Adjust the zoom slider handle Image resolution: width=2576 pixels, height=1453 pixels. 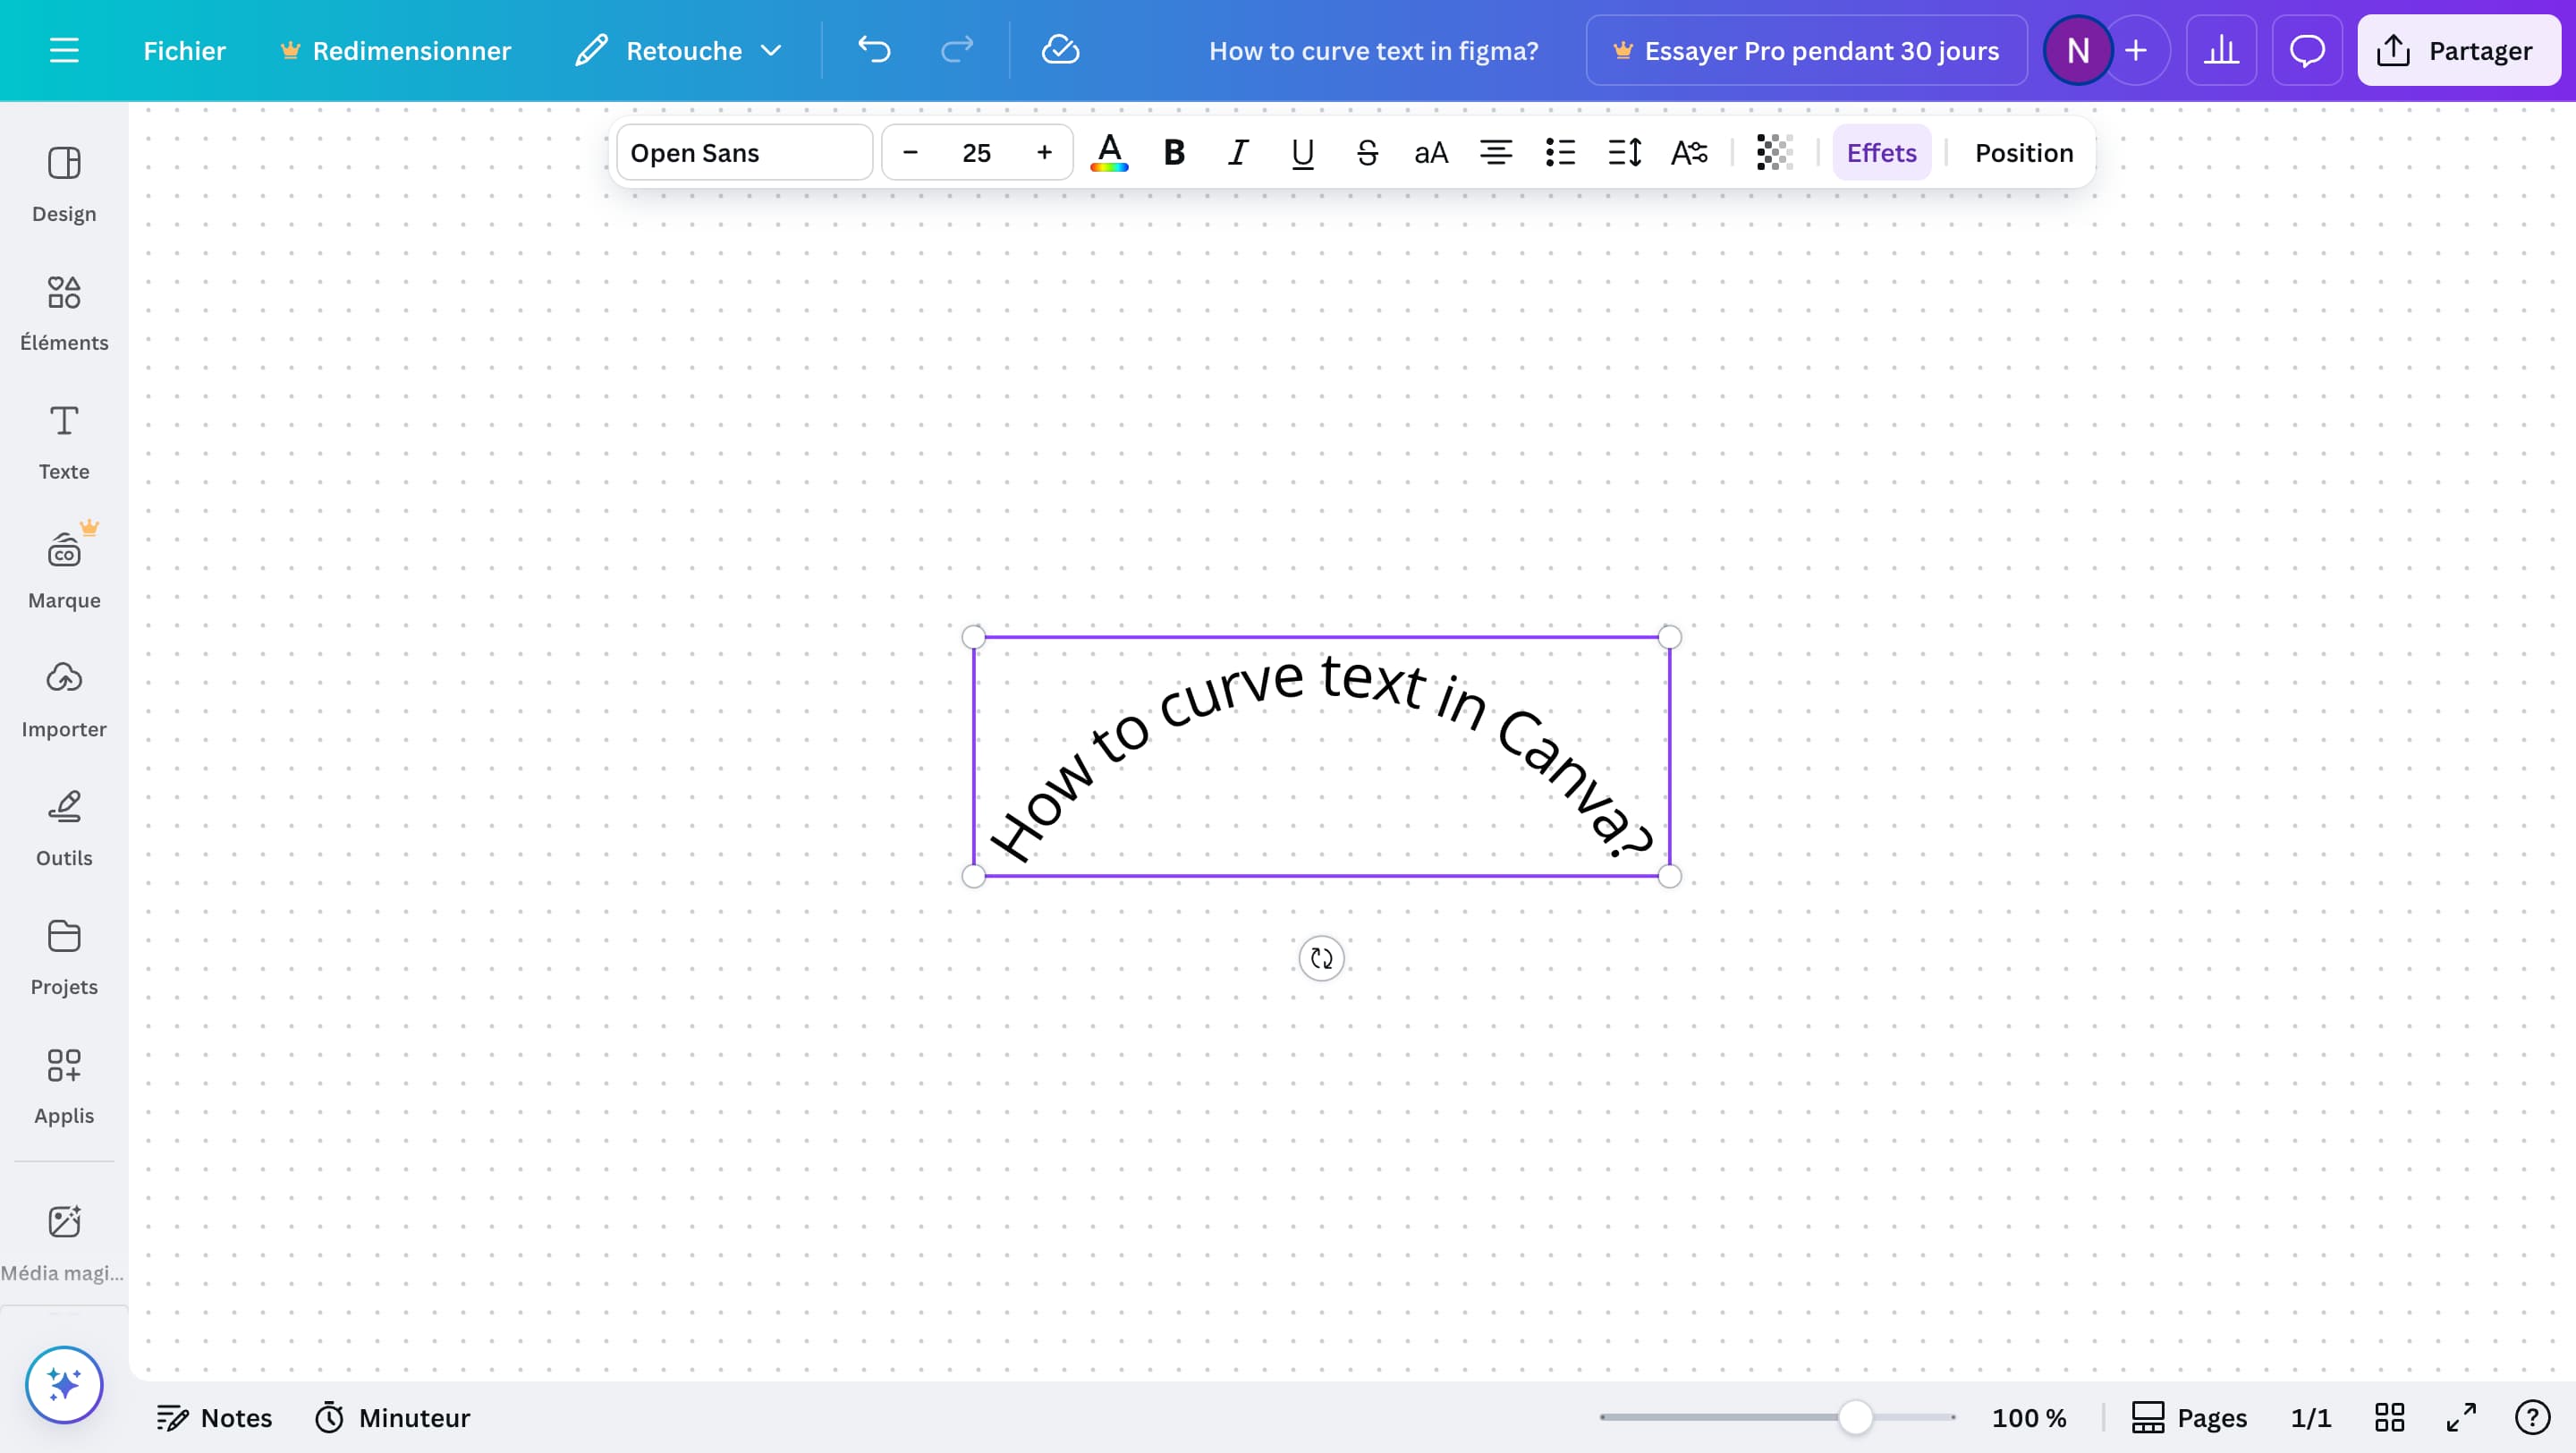pyautogui.click(x=1856, y=1417)
